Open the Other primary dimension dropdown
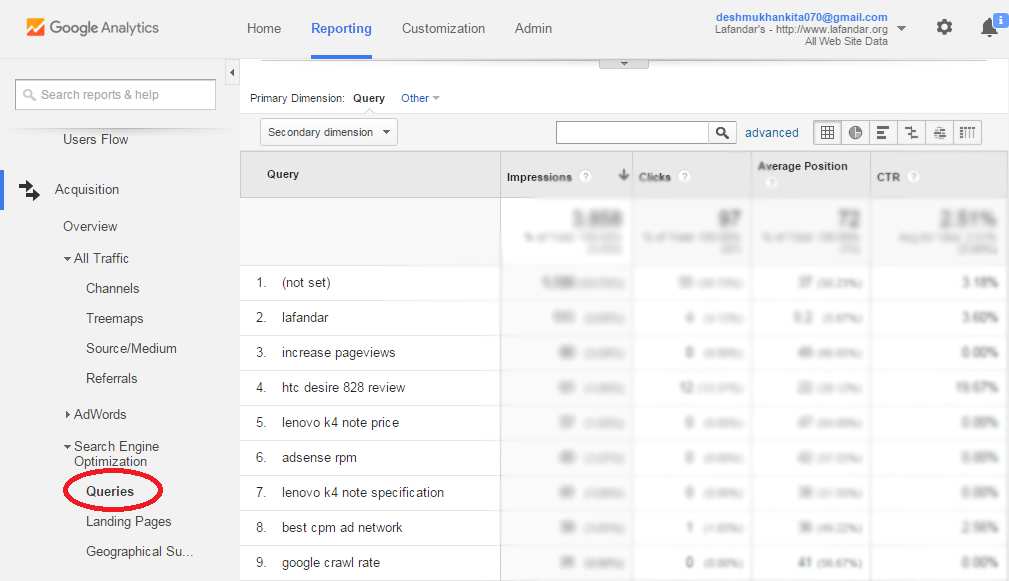 [x=420, y=98]
